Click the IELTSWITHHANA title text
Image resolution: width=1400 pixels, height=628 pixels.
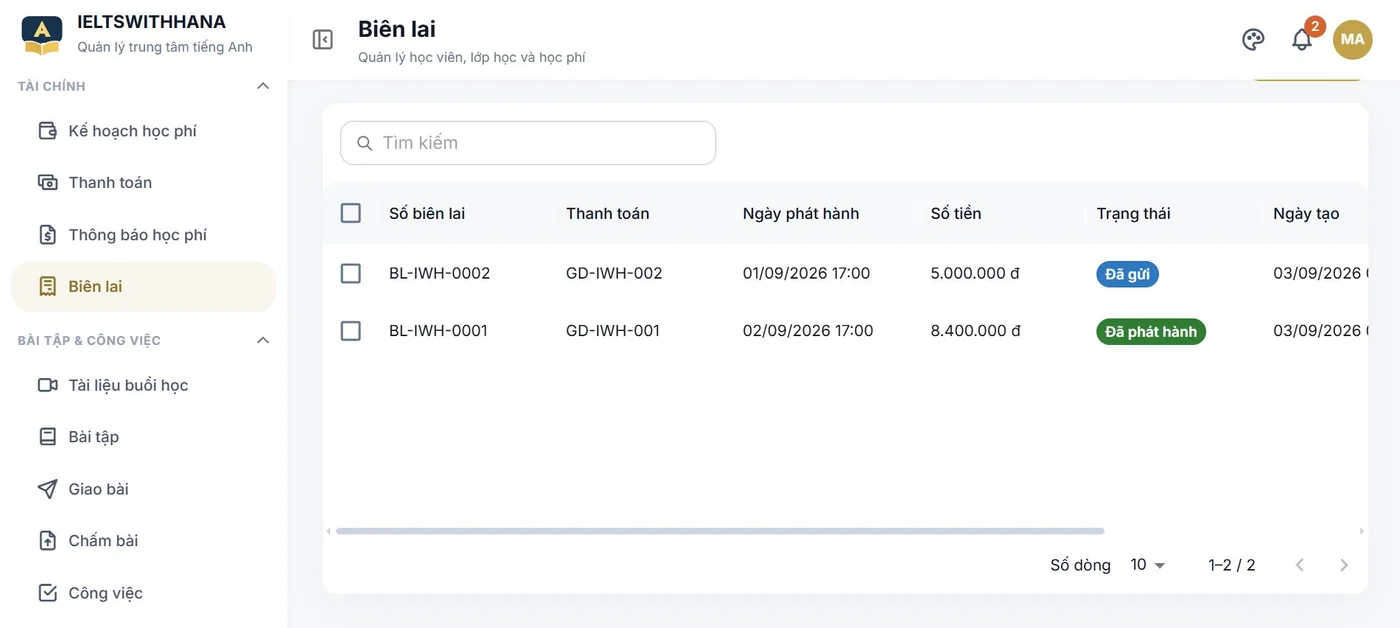pos(151,22)
